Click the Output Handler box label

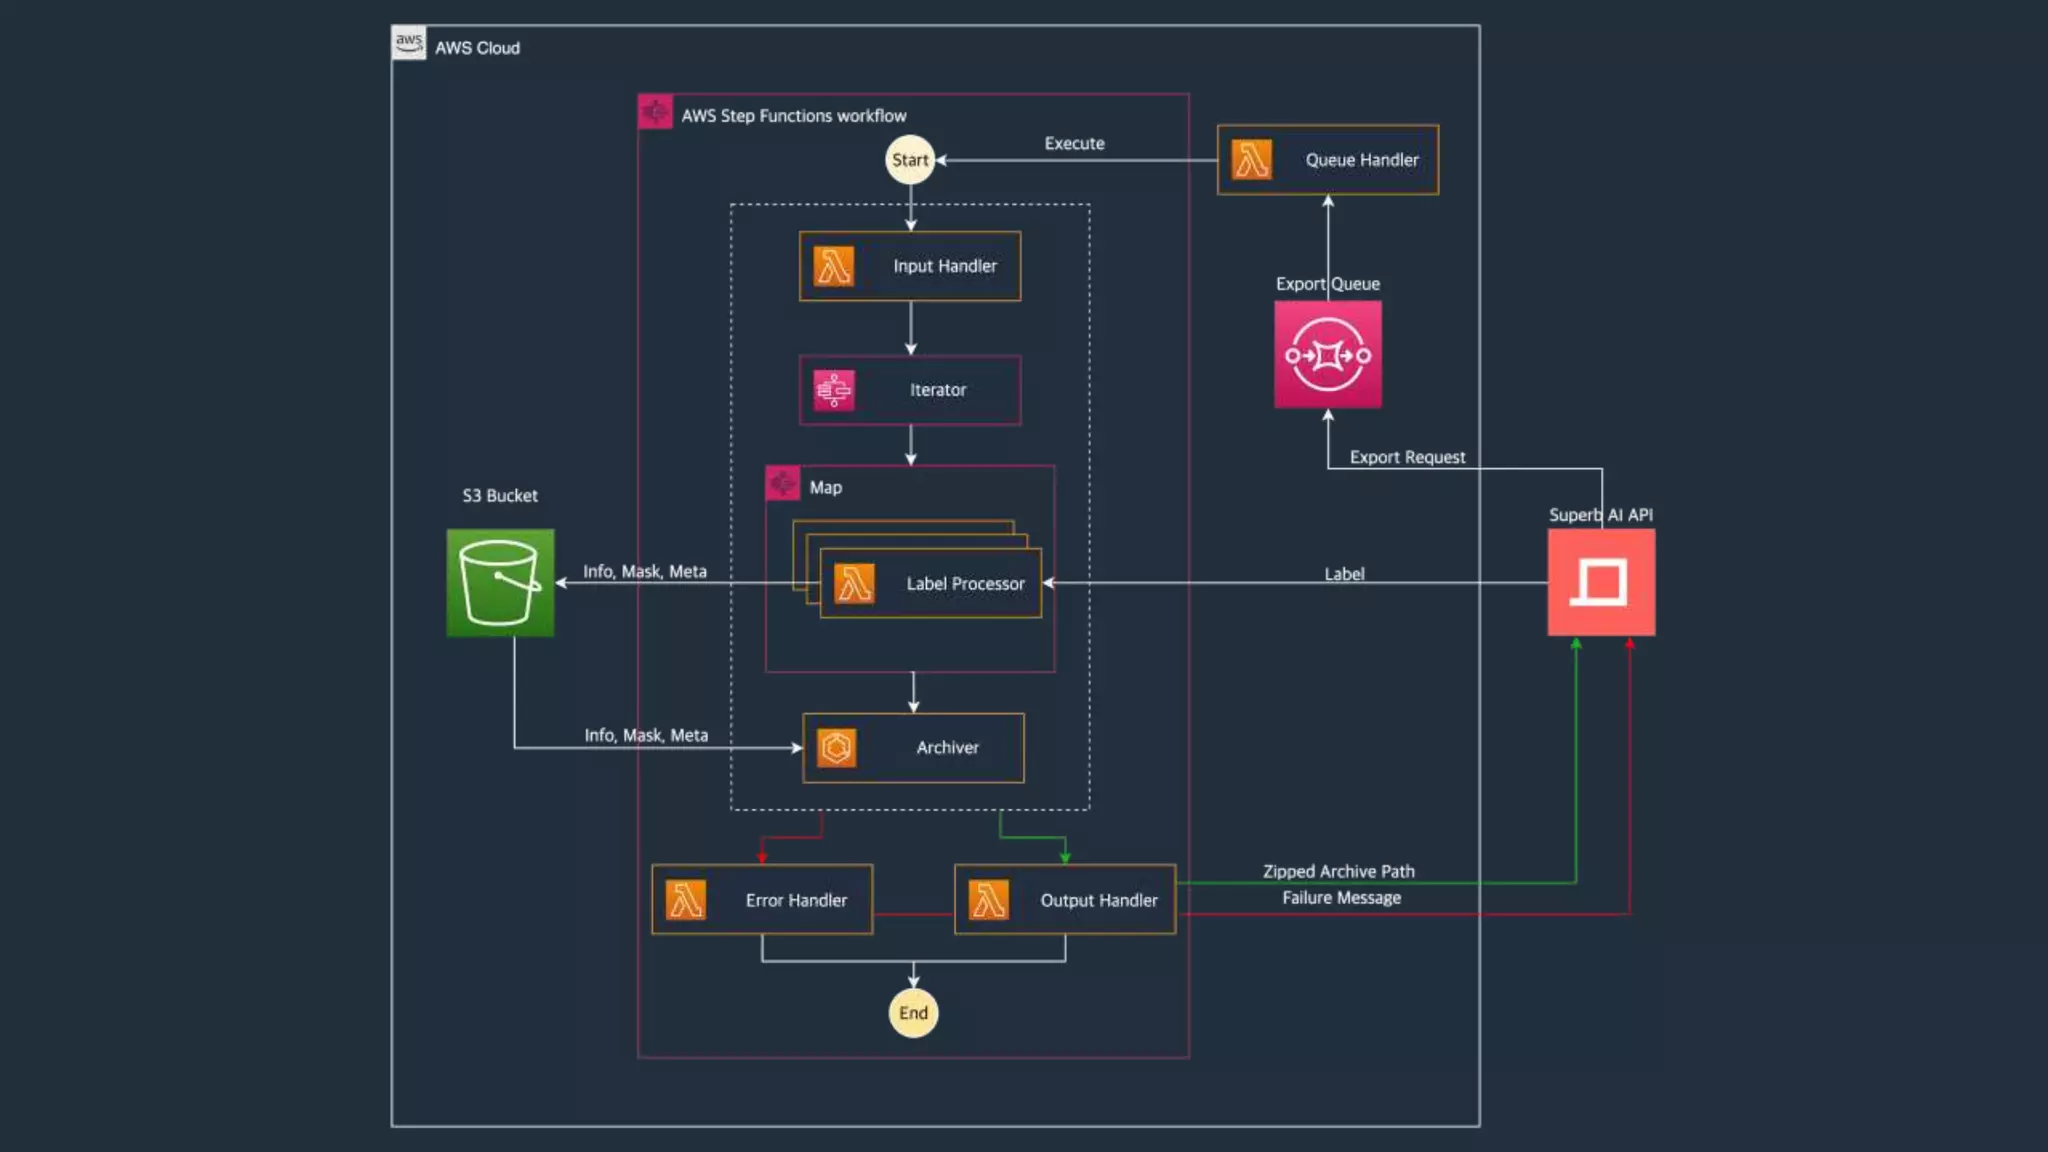[1098, 900]
